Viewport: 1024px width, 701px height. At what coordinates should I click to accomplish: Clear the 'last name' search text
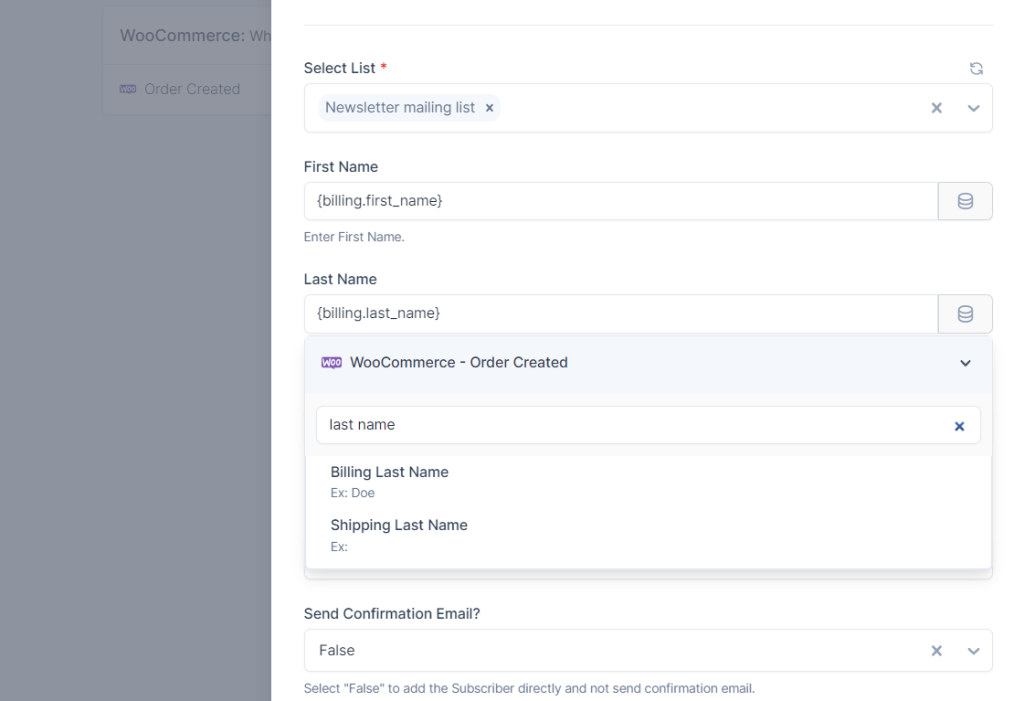coord(959,426)
